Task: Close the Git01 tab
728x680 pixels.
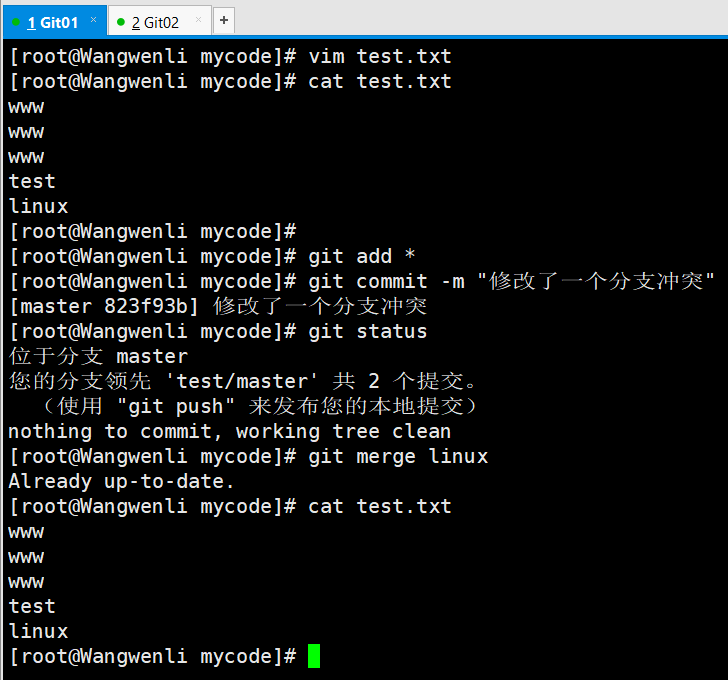Action: click(x=93, y=19)
